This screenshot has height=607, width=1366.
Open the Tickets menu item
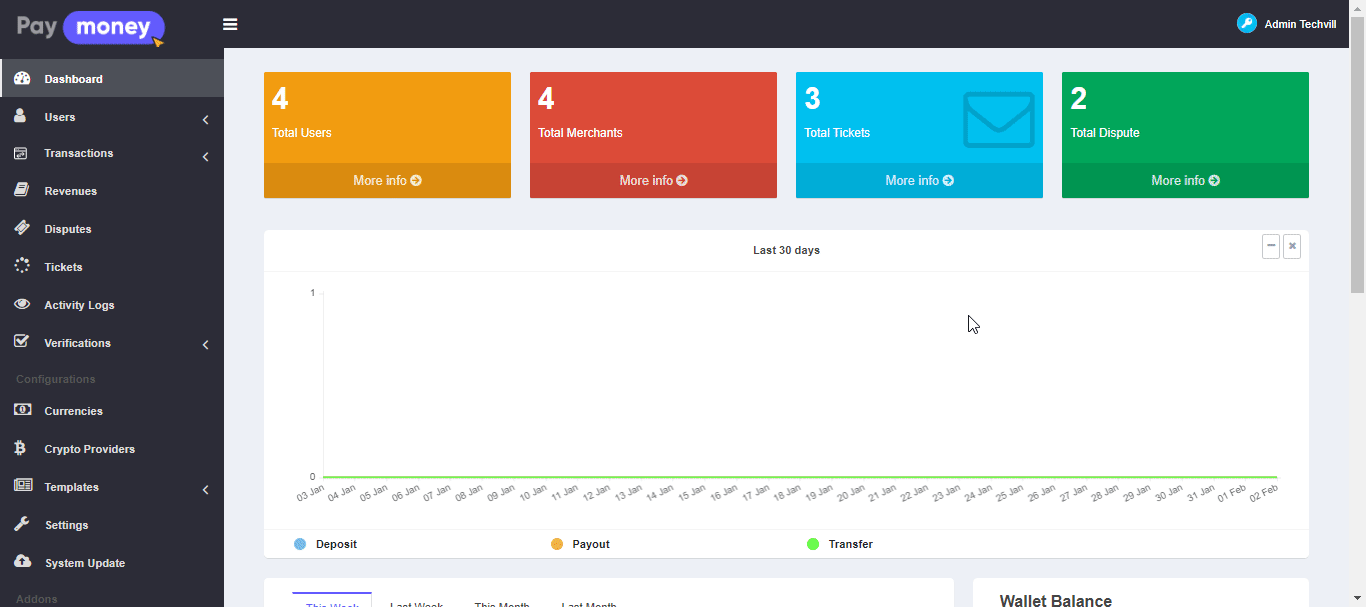(x=63, y=267)
